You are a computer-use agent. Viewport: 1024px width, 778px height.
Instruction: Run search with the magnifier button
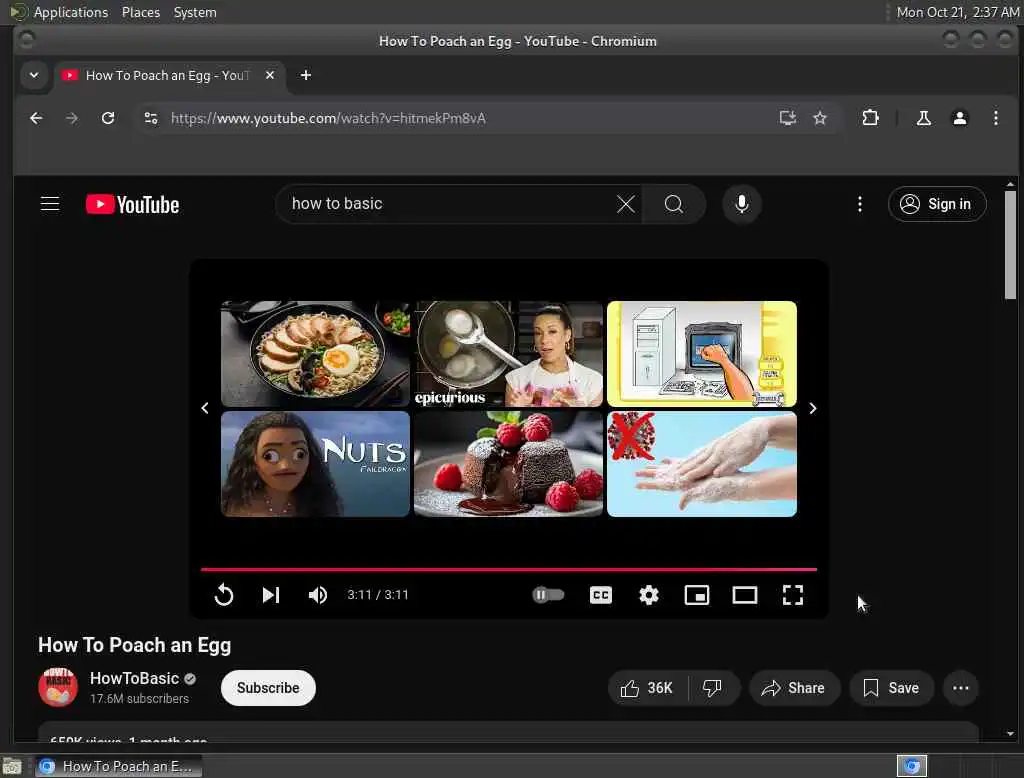click(673, 204)
